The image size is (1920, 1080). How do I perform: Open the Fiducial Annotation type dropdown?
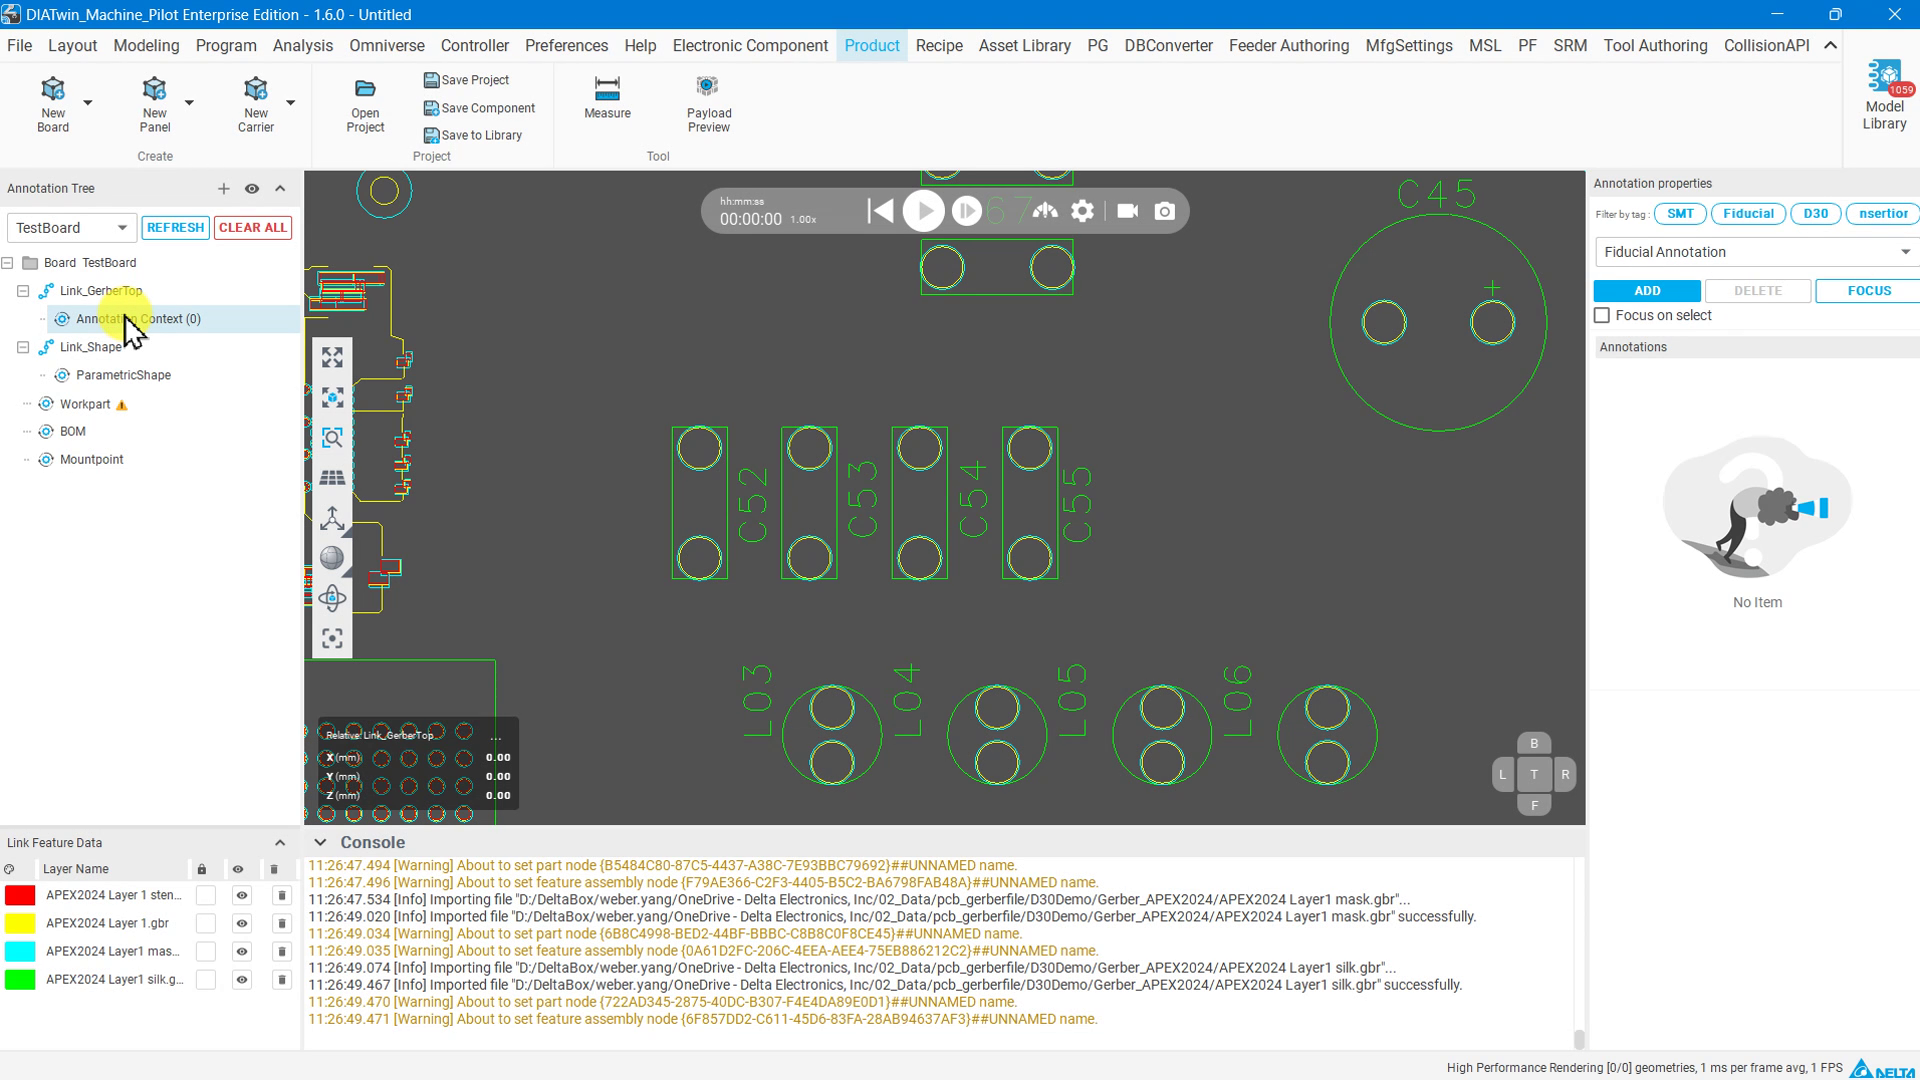point(1757,252)
